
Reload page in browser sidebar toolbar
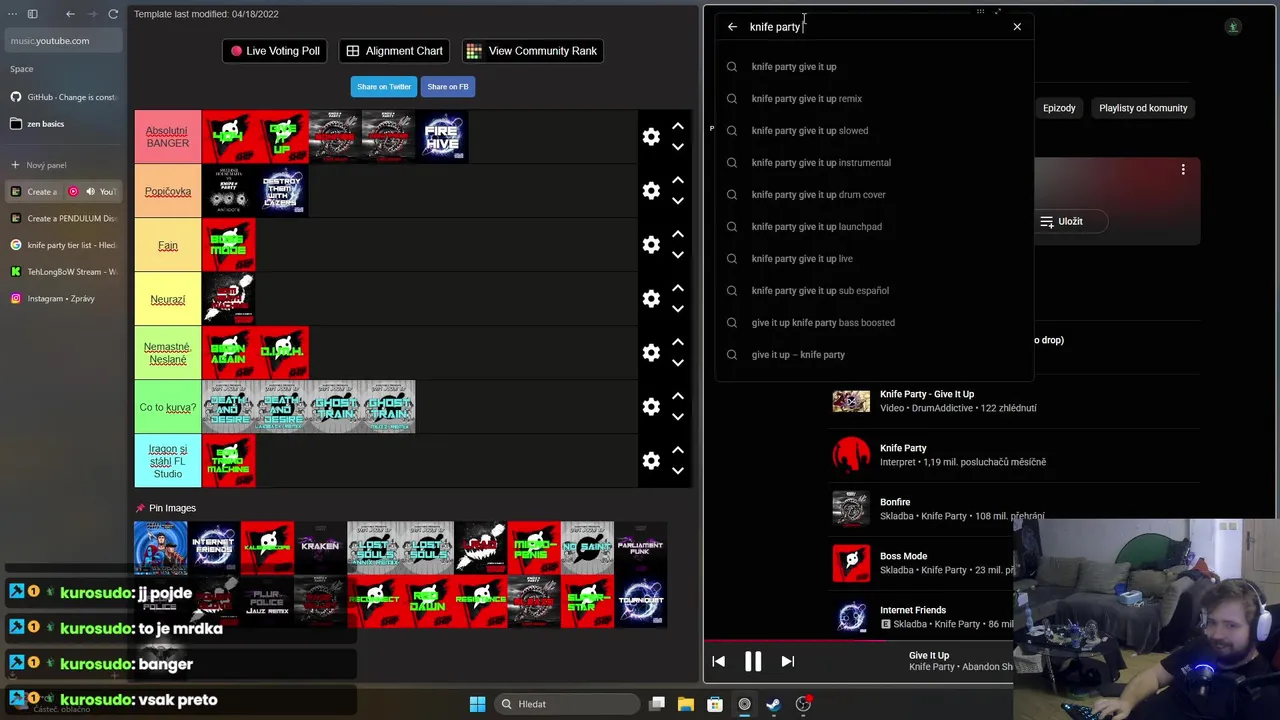pos(113,14)
